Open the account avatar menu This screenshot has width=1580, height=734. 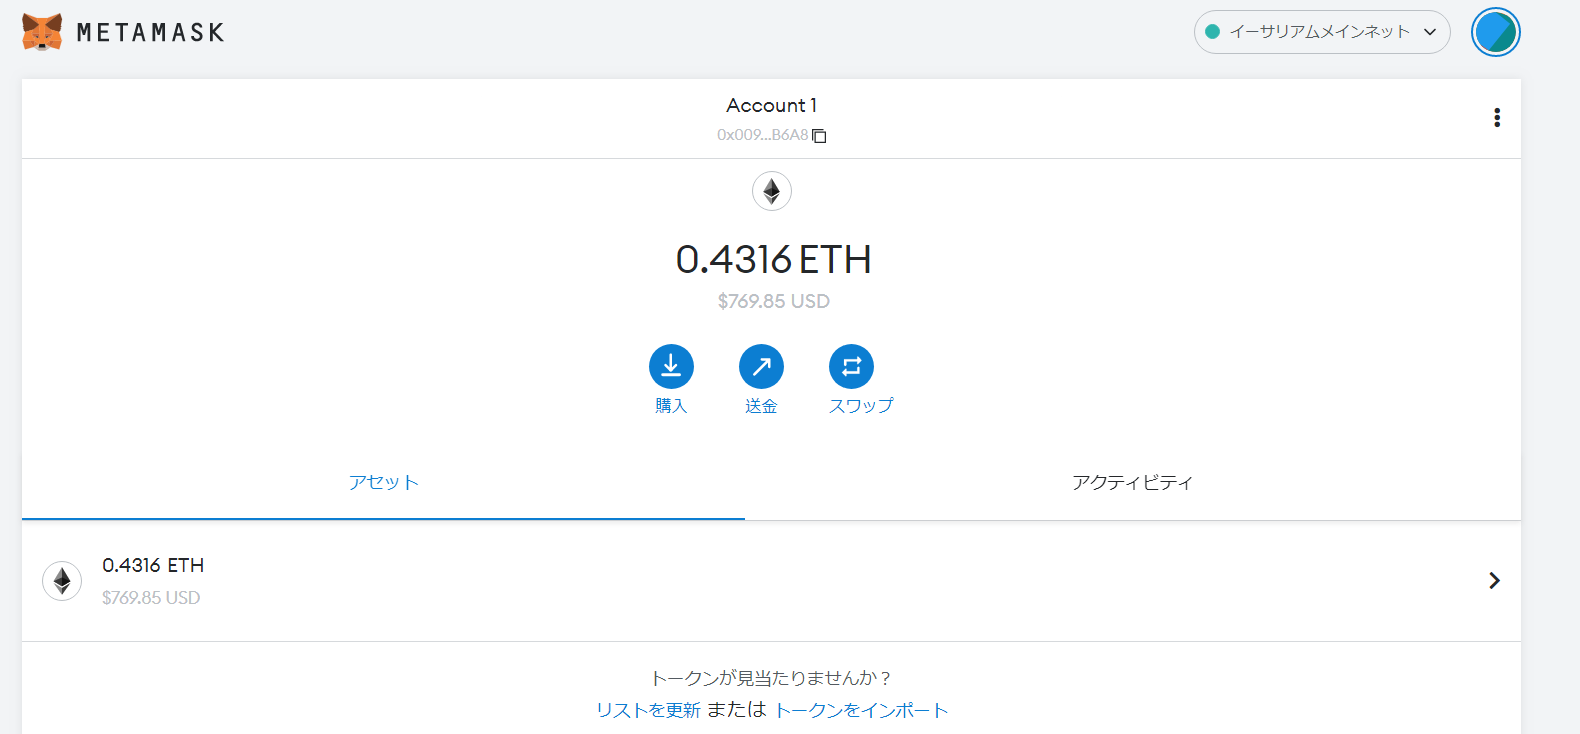[1495, 32]
